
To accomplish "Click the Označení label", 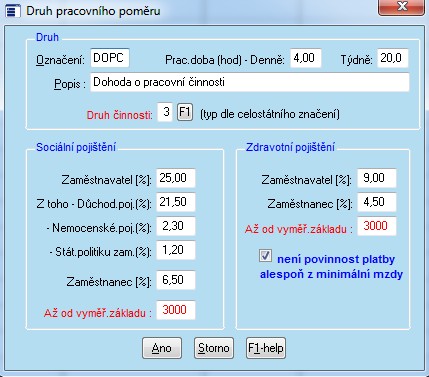I will pos(60,60).
